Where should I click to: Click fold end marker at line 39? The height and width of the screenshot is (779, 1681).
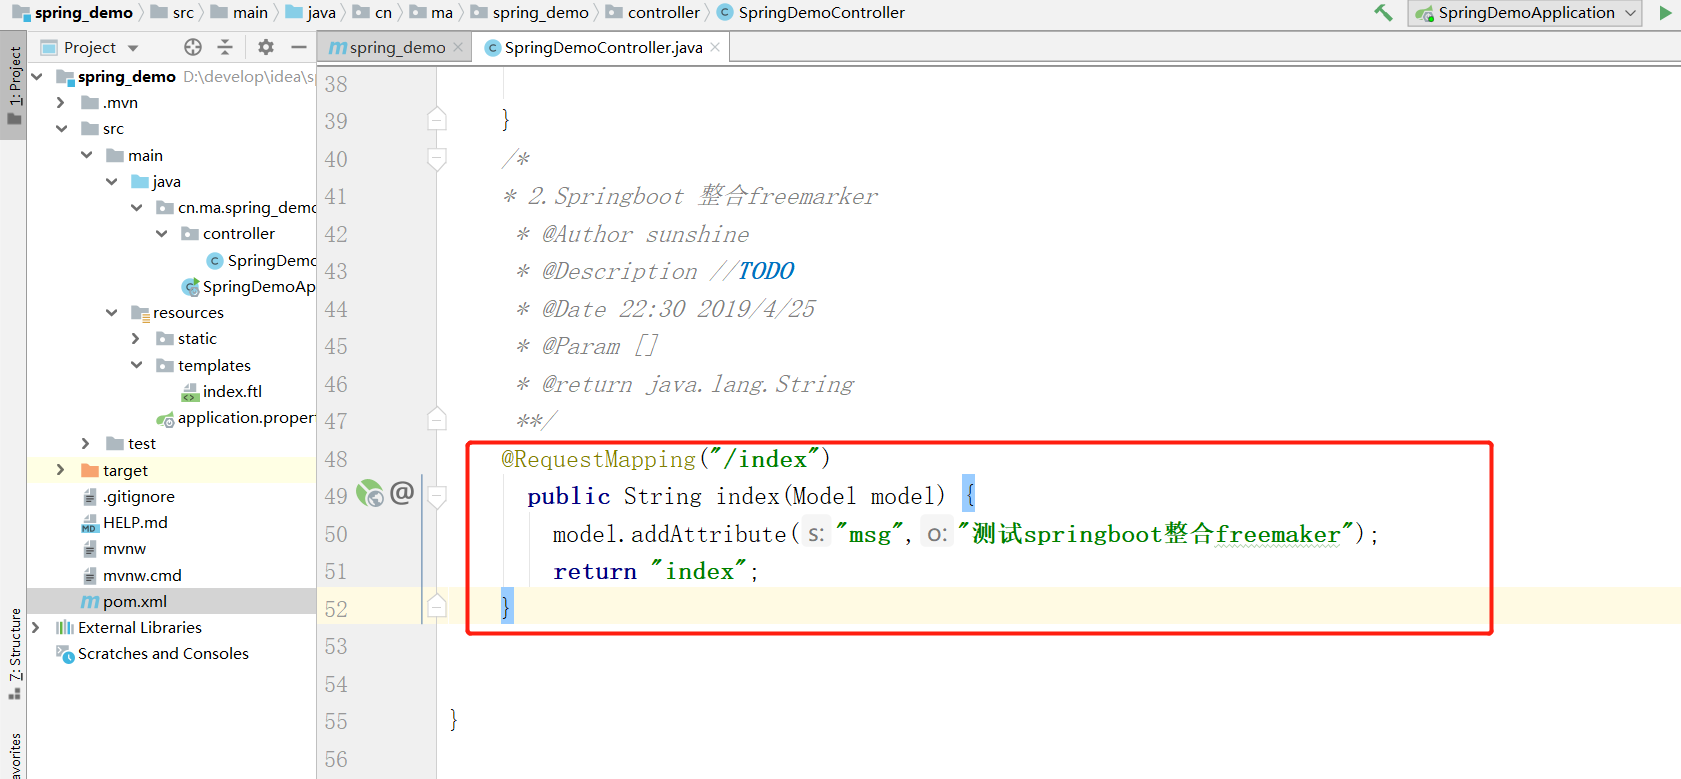[437, 120]
